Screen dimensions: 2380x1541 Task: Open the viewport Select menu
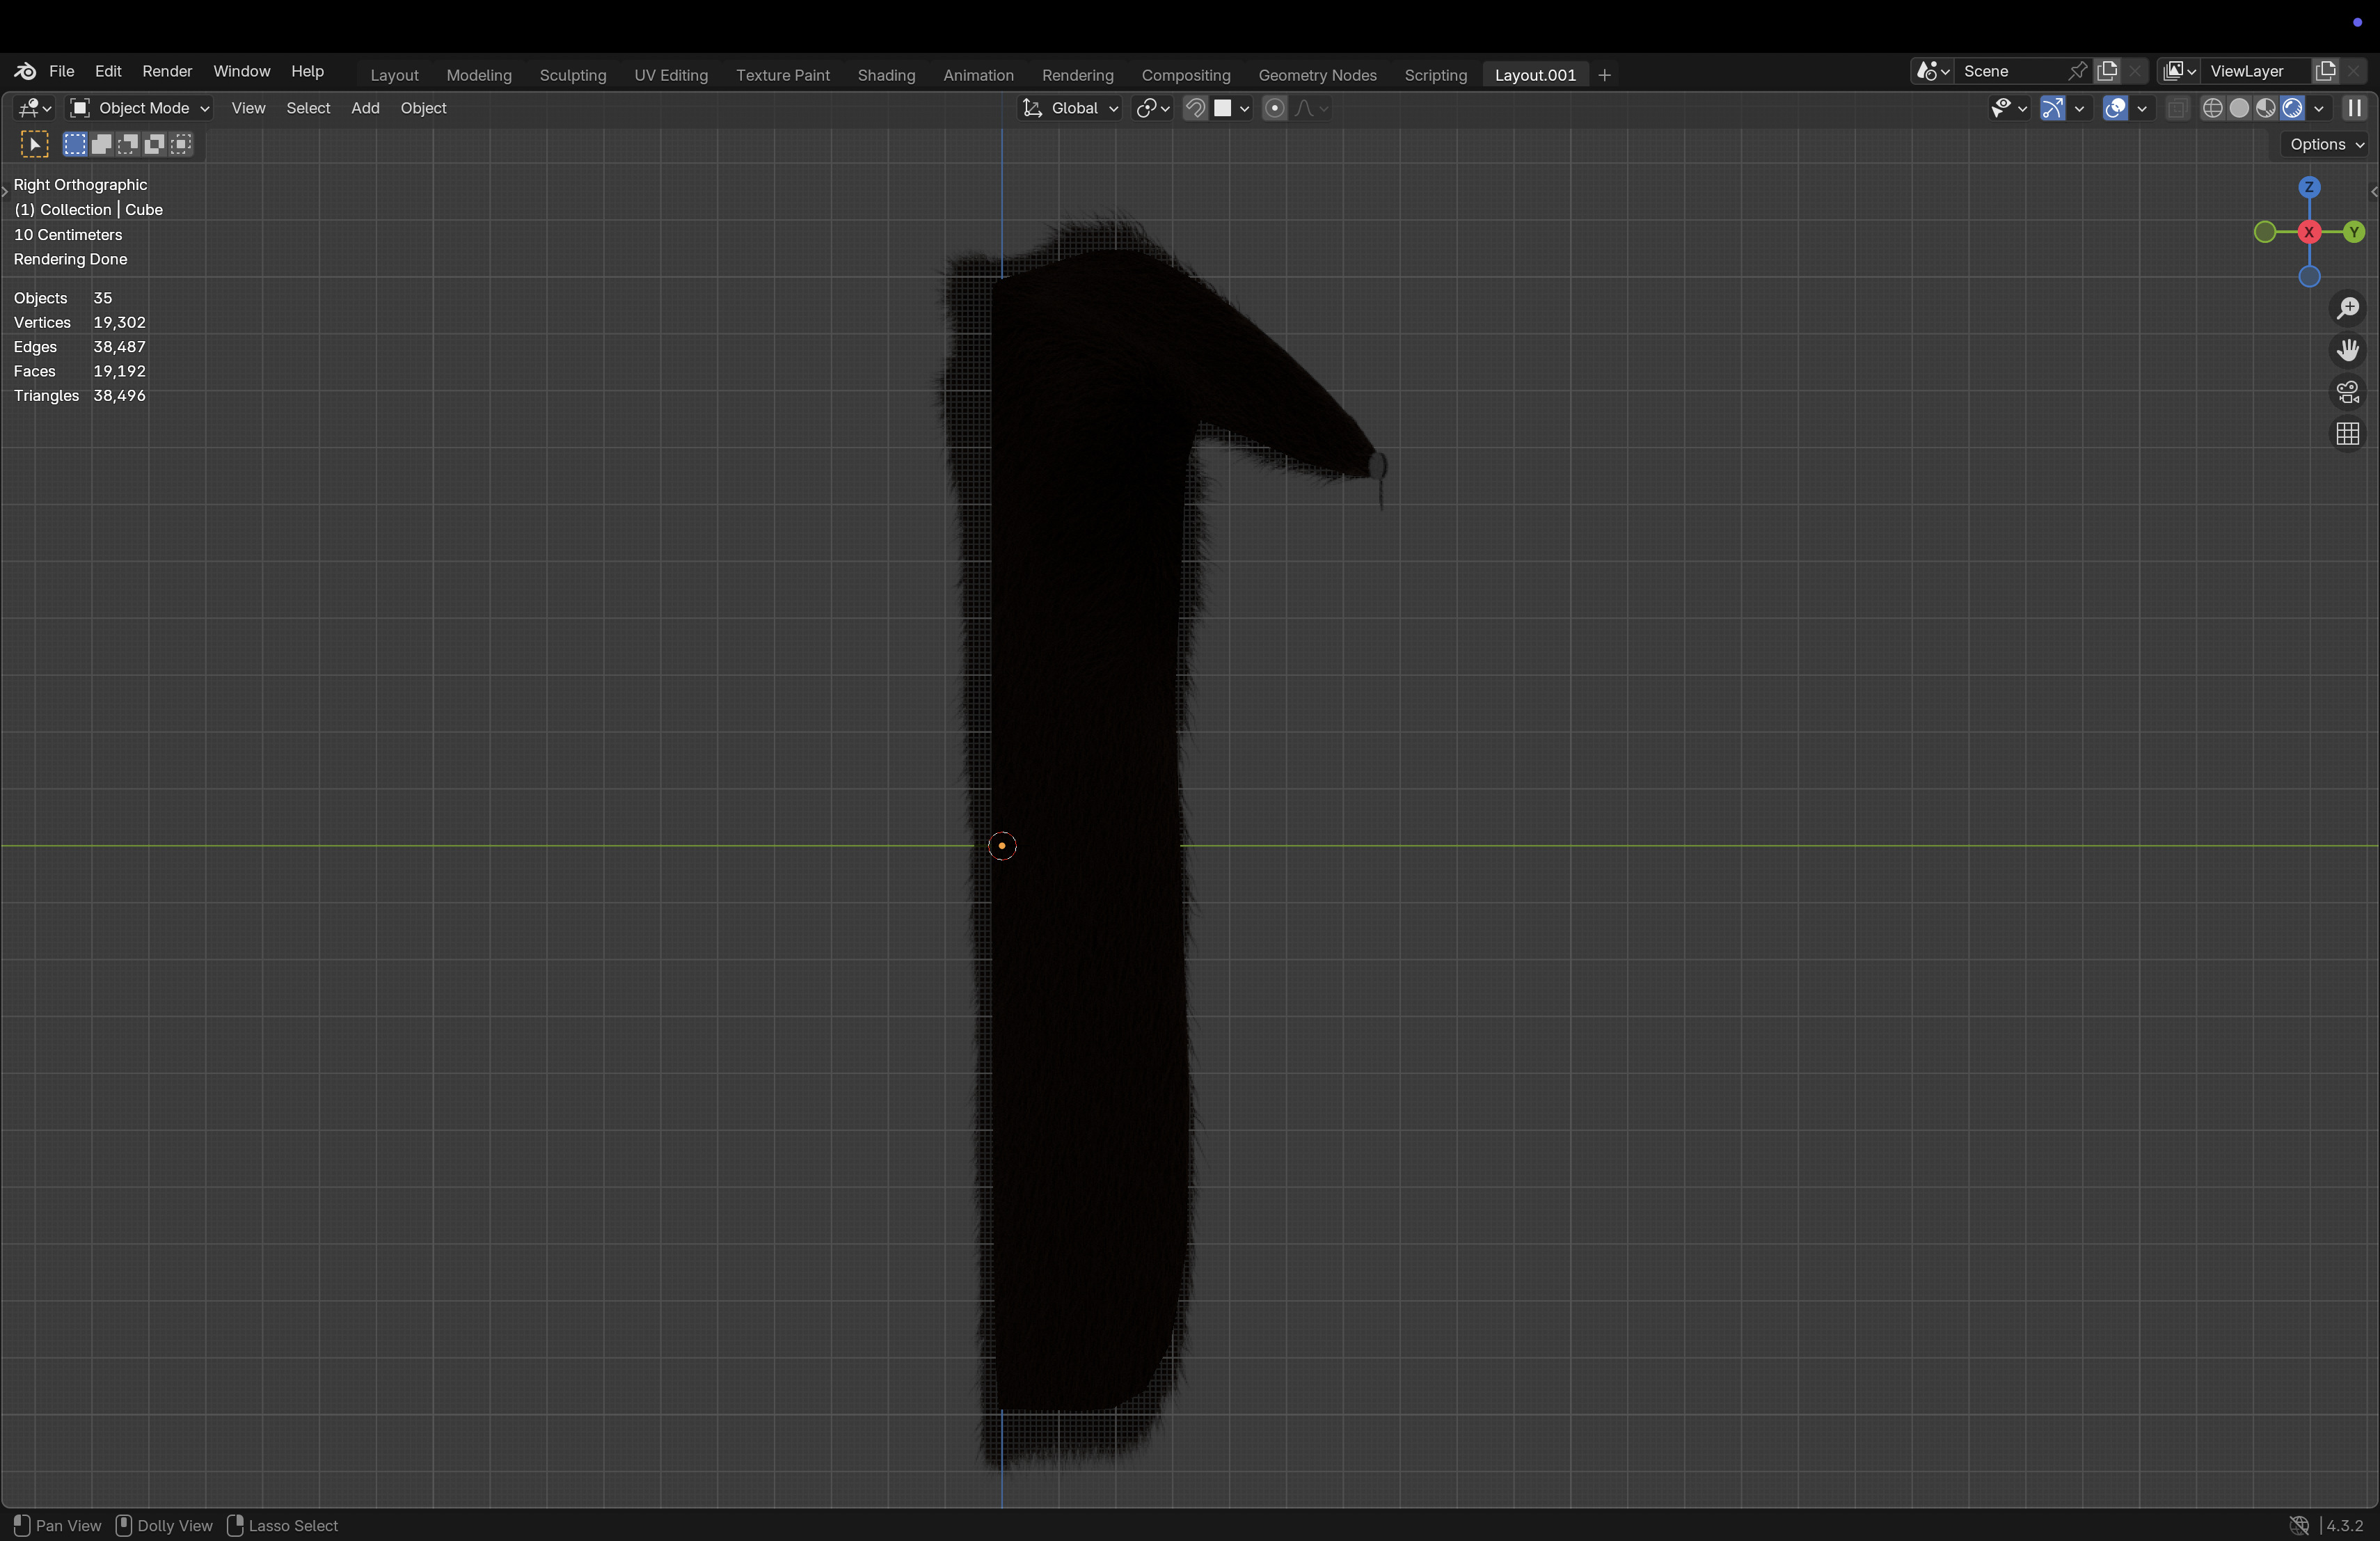308,108
